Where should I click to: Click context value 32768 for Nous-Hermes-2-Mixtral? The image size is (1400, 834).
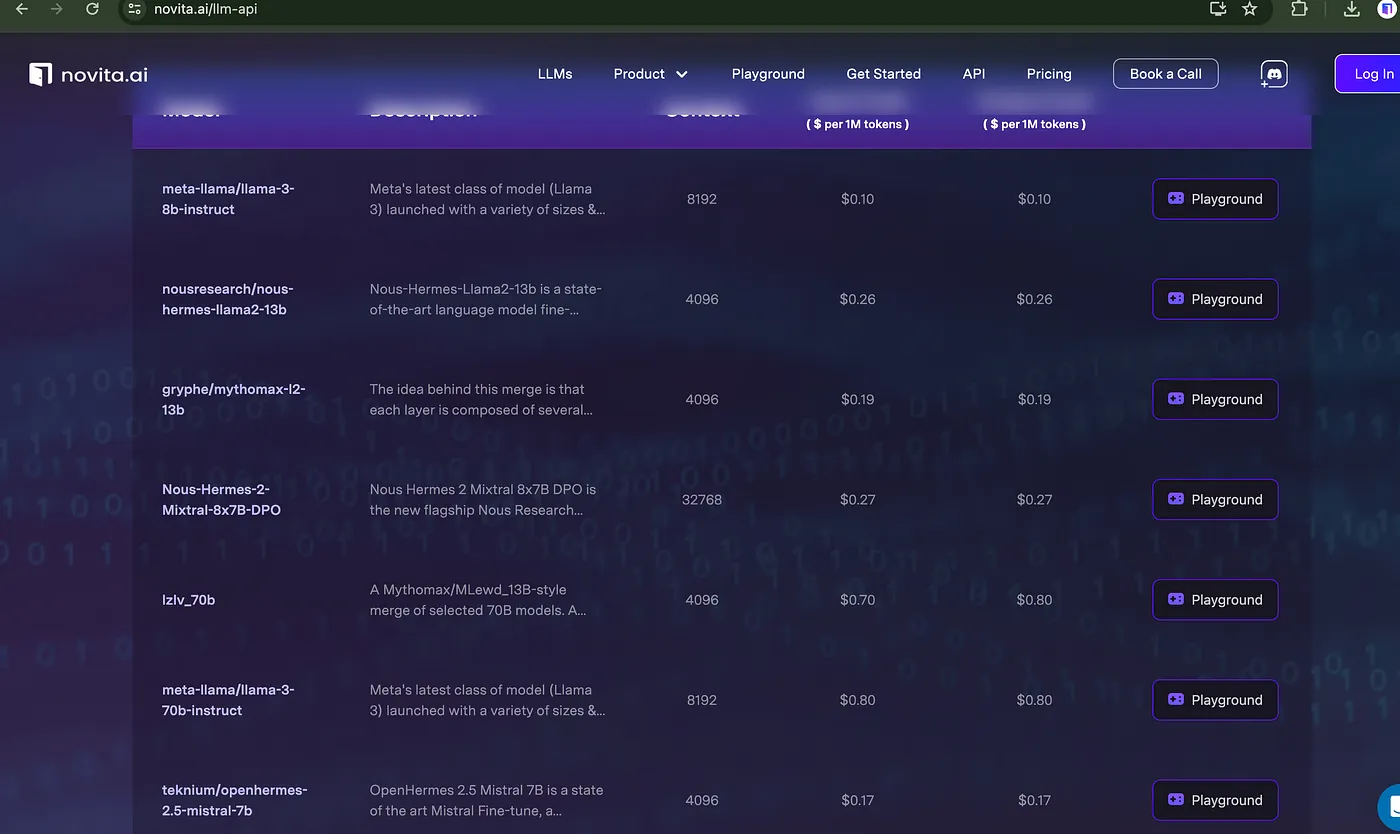click(x=702, y=500)
